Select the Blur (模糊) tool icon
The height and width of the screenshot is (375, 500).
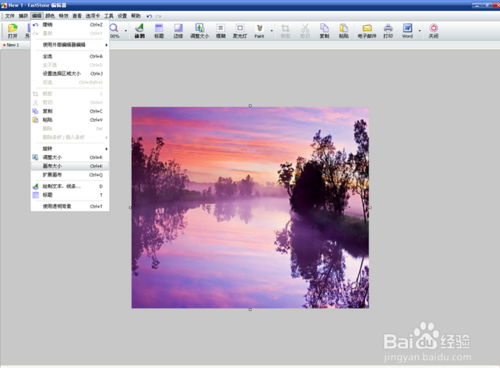pyautogui.click(x=220, y=31)
